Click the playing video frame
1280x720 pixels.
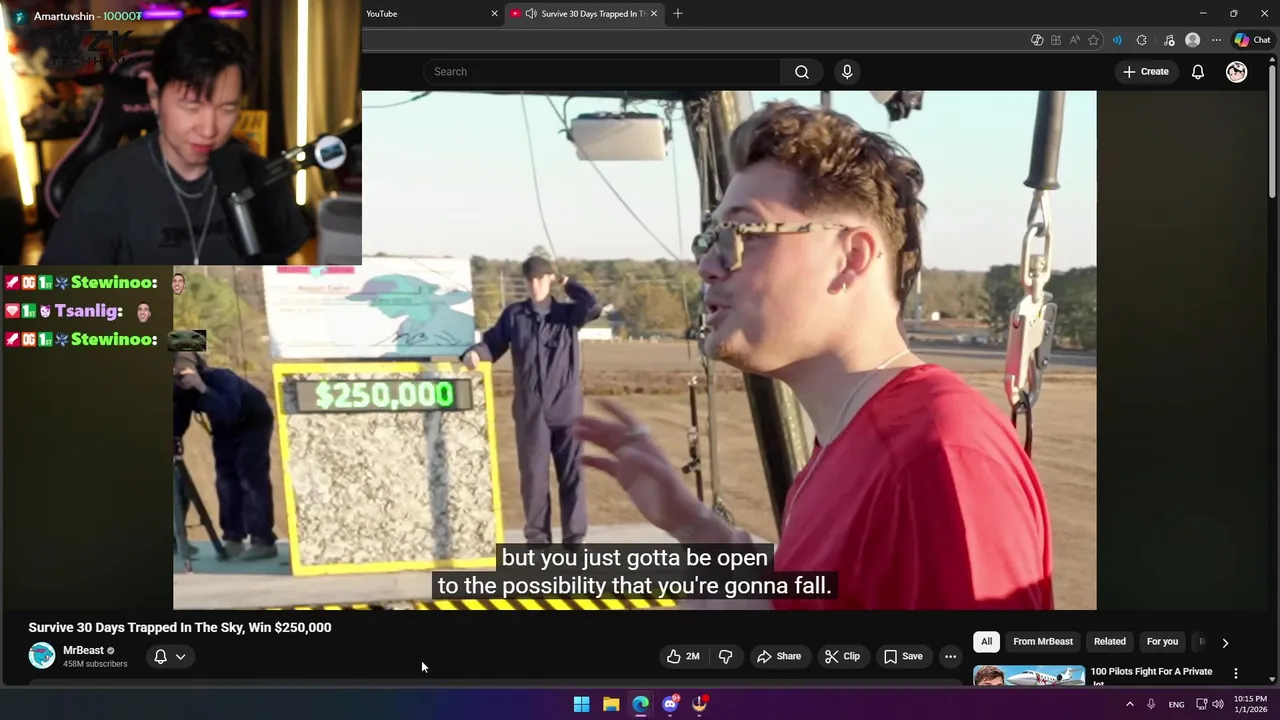(x=634, y=350)
